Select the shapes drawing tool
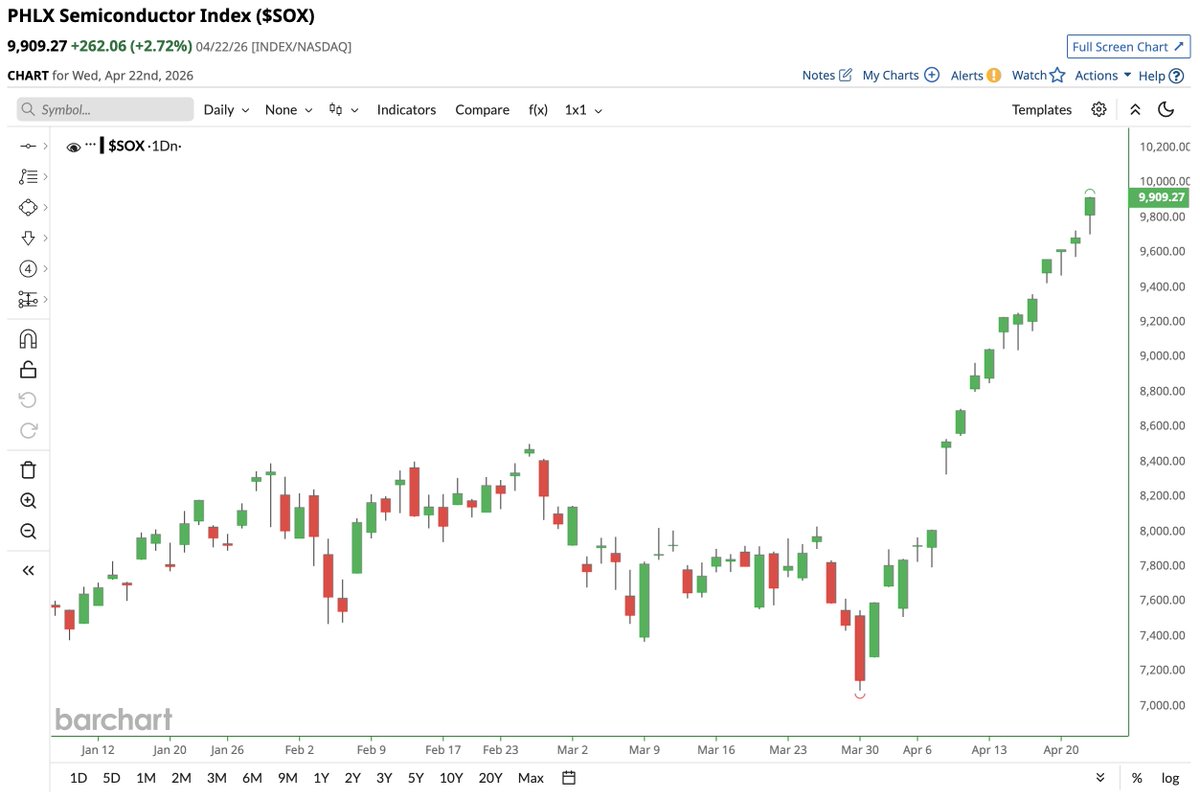1200x799 pixels. click(28, 207)
